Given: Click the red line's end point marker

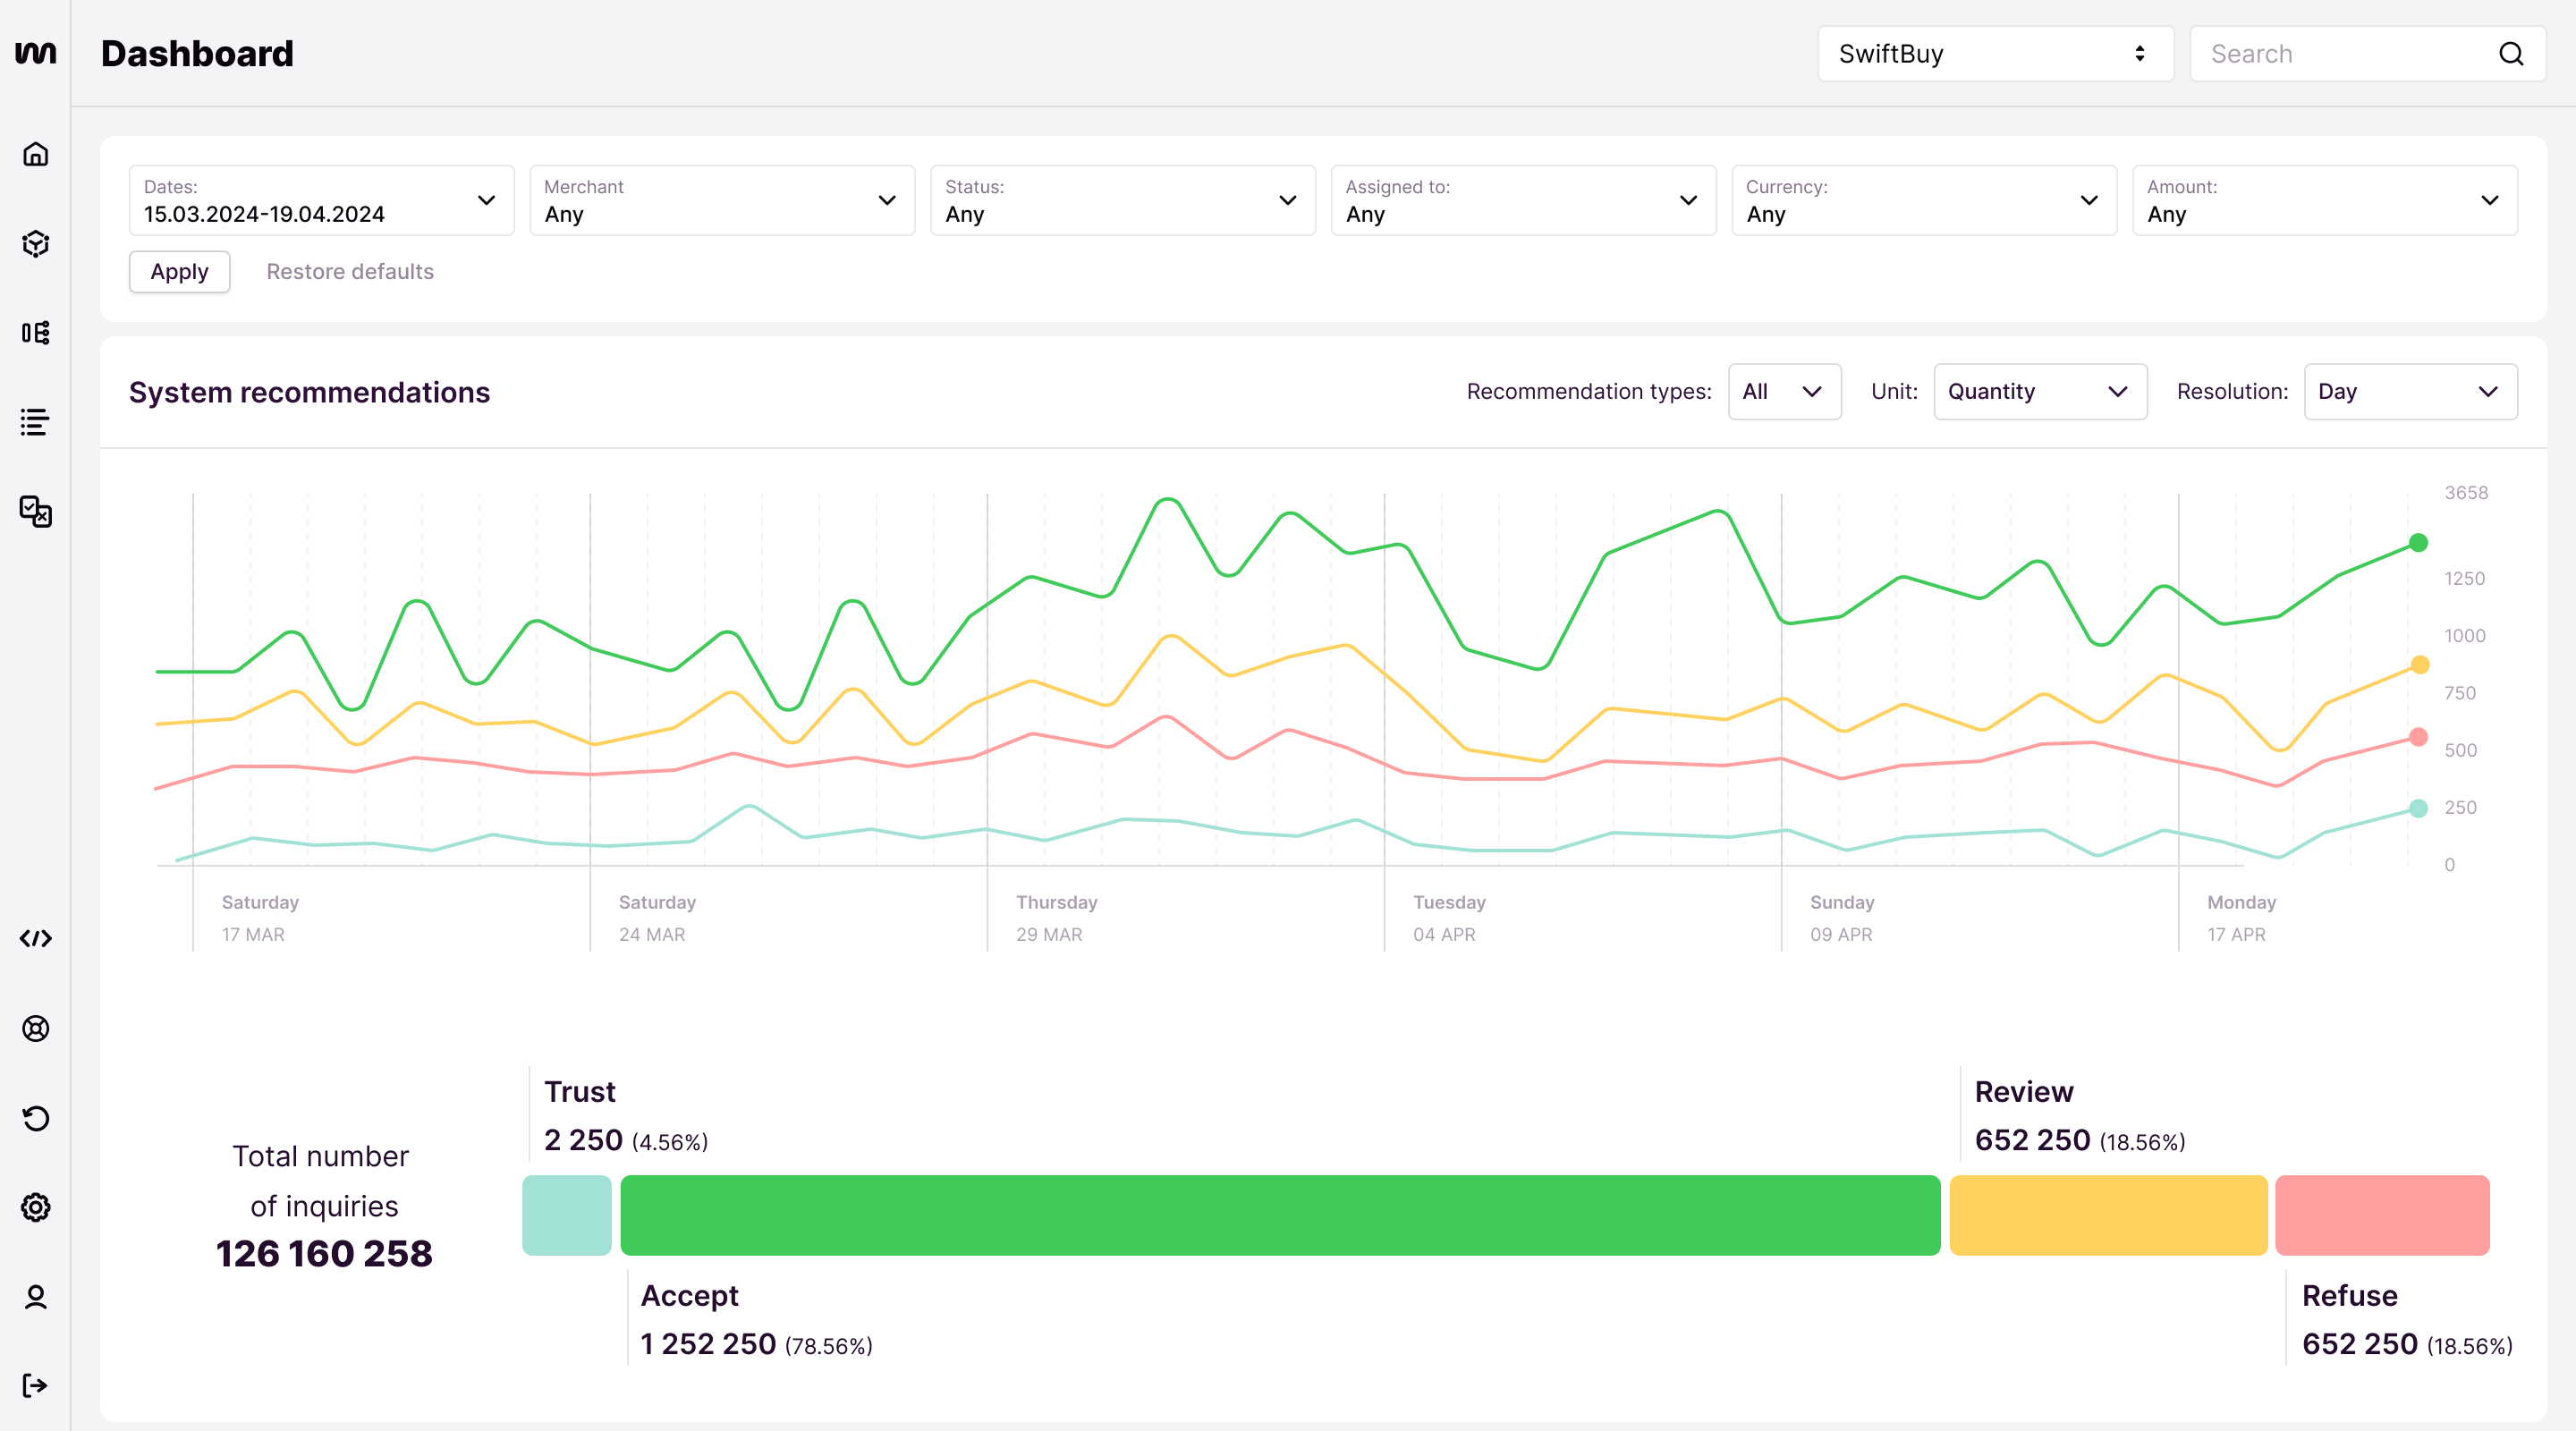Looking at the screenshot, I should click(2418, 737).
